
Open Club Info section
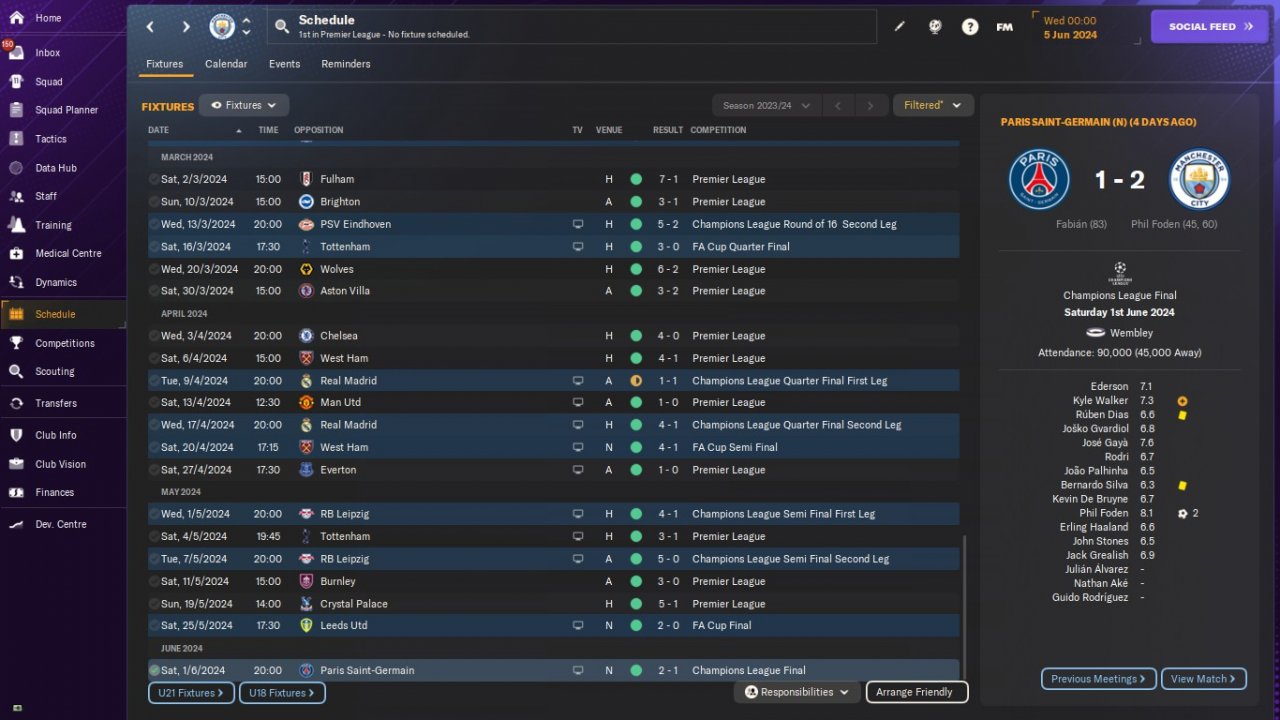[55, 435]
